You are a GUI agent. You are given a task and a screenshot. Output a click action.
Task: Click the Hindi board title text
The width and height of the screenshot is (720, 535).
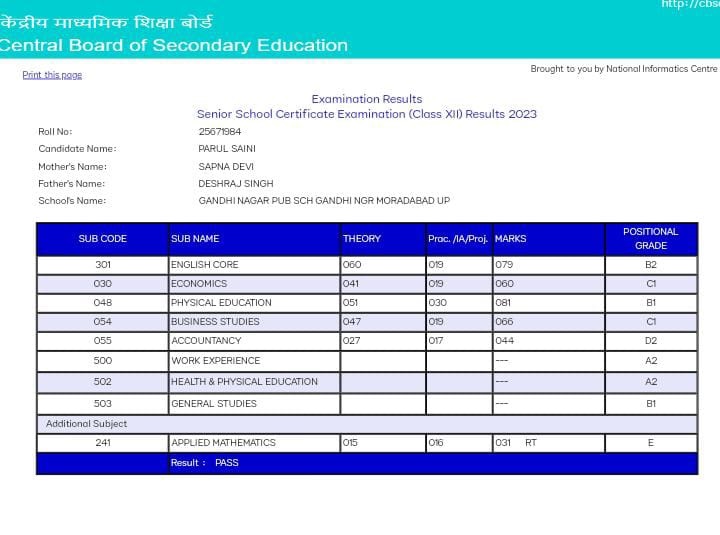click(106, 22)
